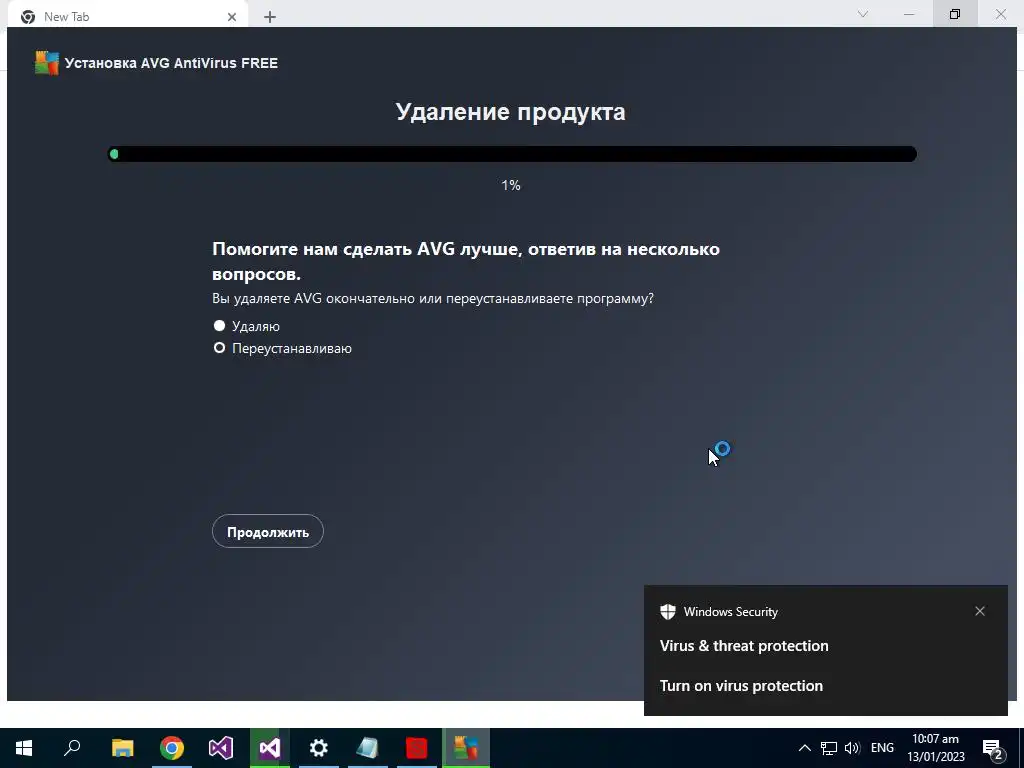The image size is (1024, 768).
Task: Click the "Продолжить" button
Action: pos(268,532)
